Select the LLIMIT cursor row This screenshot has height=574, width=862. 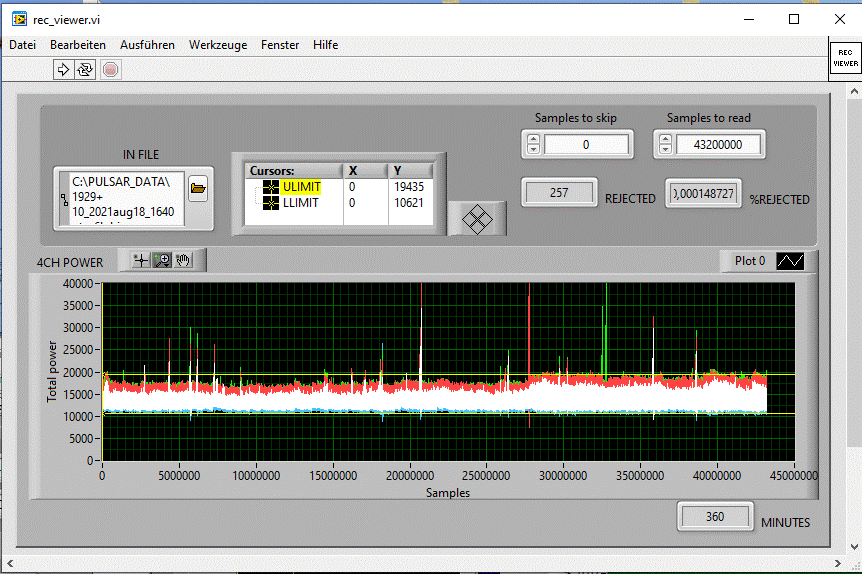[339, 203]
